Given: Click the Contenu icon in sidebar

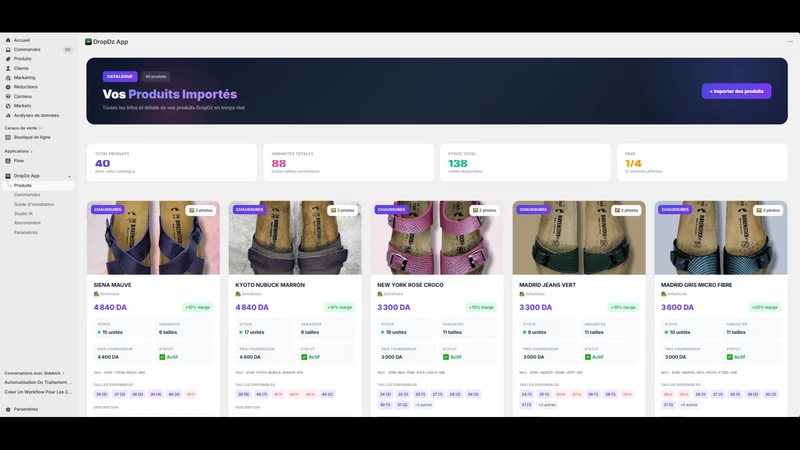Looking at the screenshot, I should [8, 96].
